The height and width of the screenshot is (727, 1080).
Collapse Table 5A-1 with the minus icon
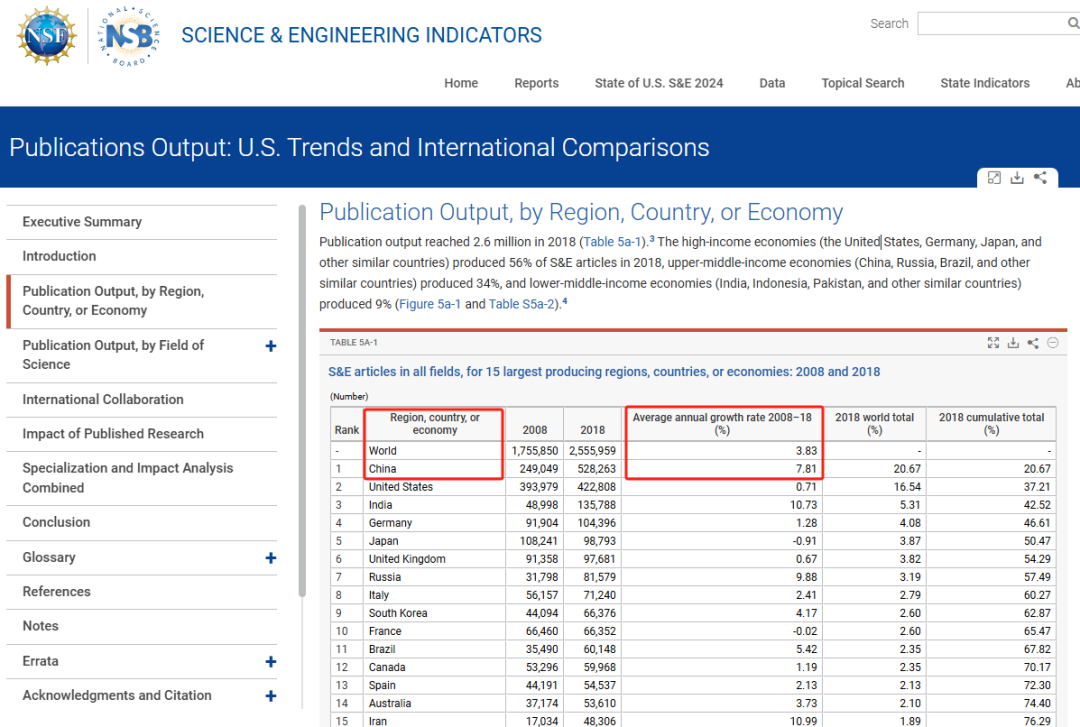click(x=1052, y=342)
